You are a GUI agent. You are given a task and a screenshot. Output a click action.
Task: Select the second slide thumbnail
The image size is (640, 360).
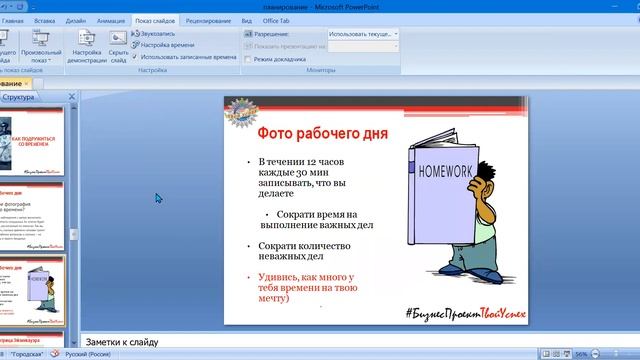(32, 216)
